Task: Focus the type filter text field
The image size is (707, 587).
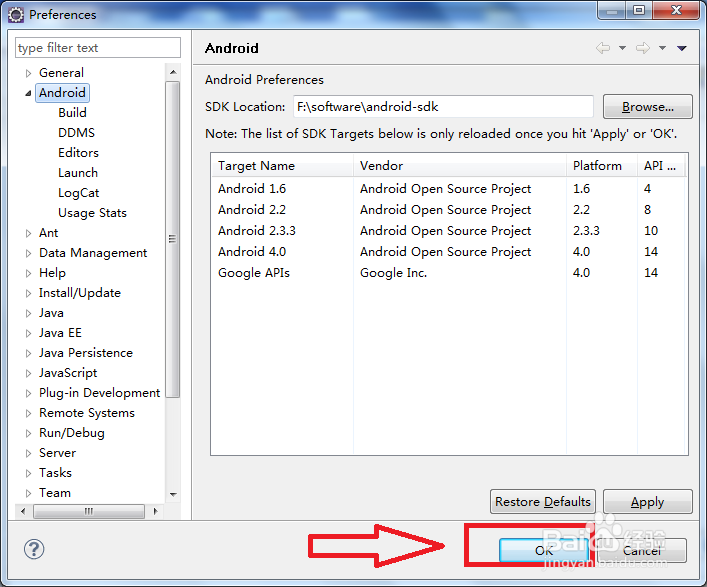Action: click(x=98, y=48)
